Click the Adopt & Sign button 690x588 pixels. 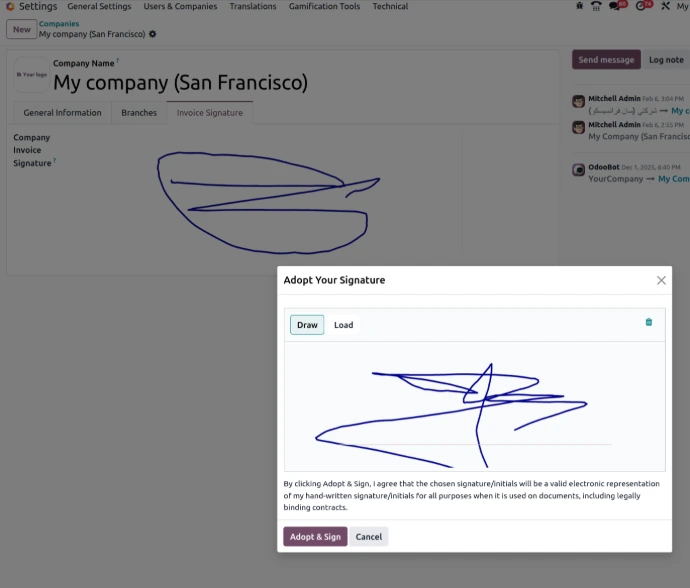coord(315,537)
